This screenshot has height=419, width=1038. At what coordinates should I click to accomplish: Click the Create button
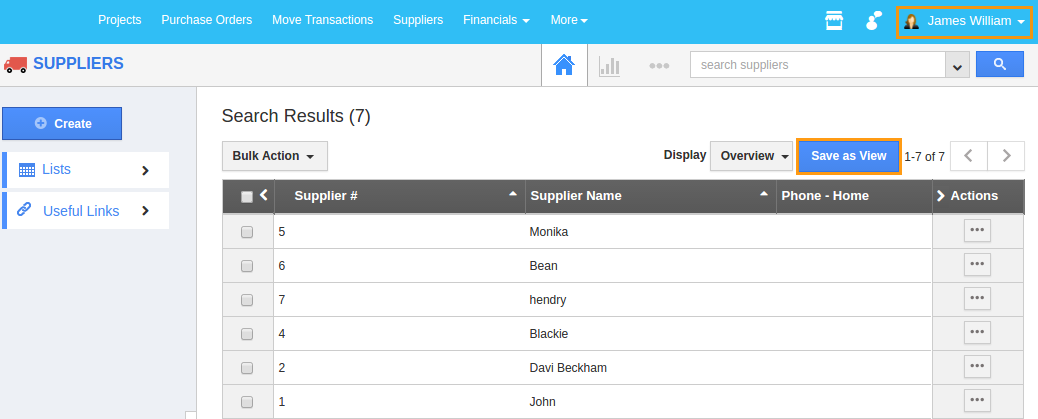tap(62, 124)
